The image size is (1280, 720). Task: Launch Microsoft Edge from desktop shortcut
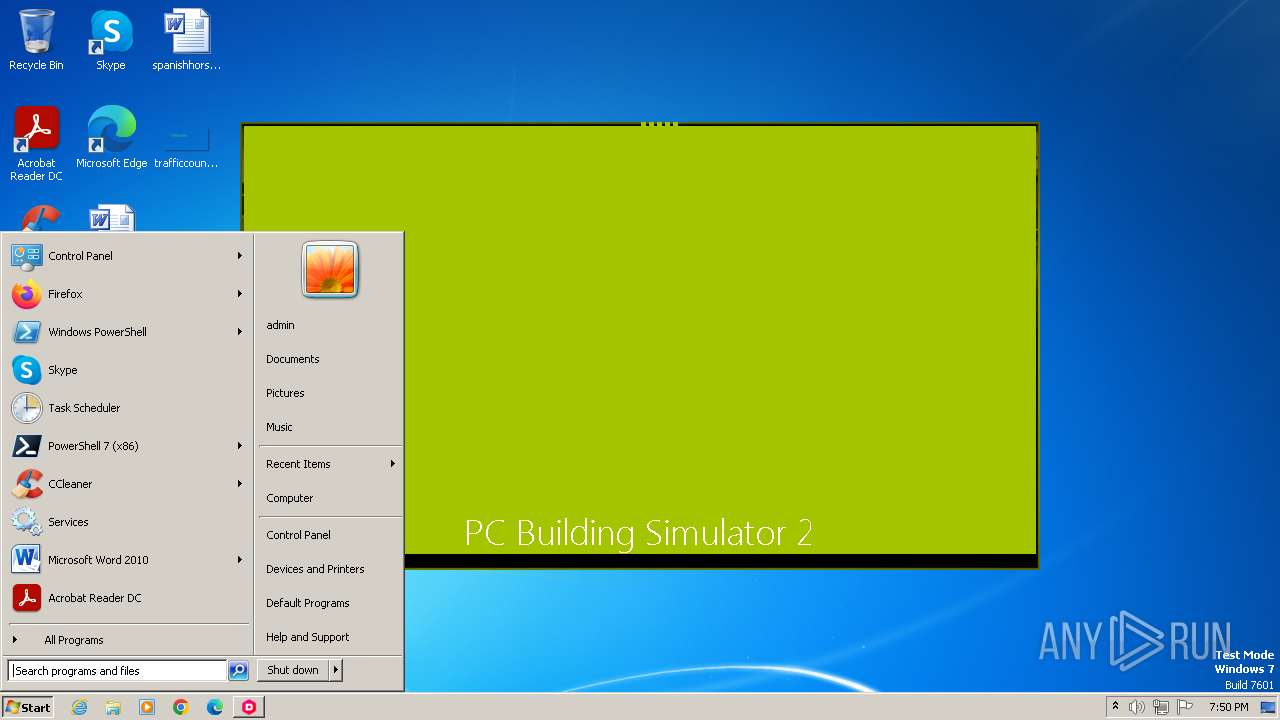coord(111,137)
